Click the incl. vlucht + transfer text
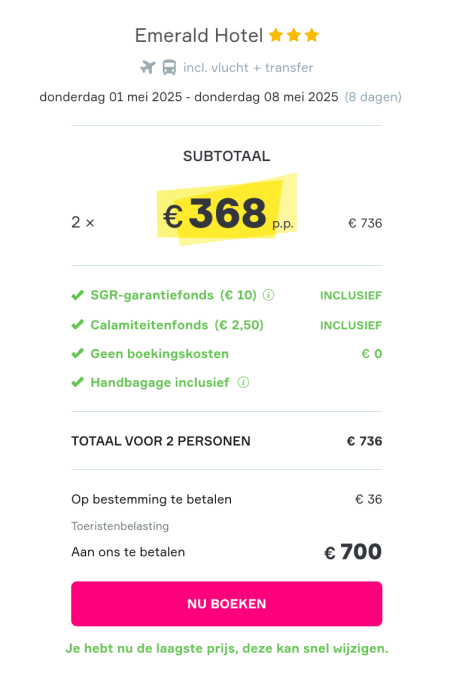 click(x=248, y=68)
